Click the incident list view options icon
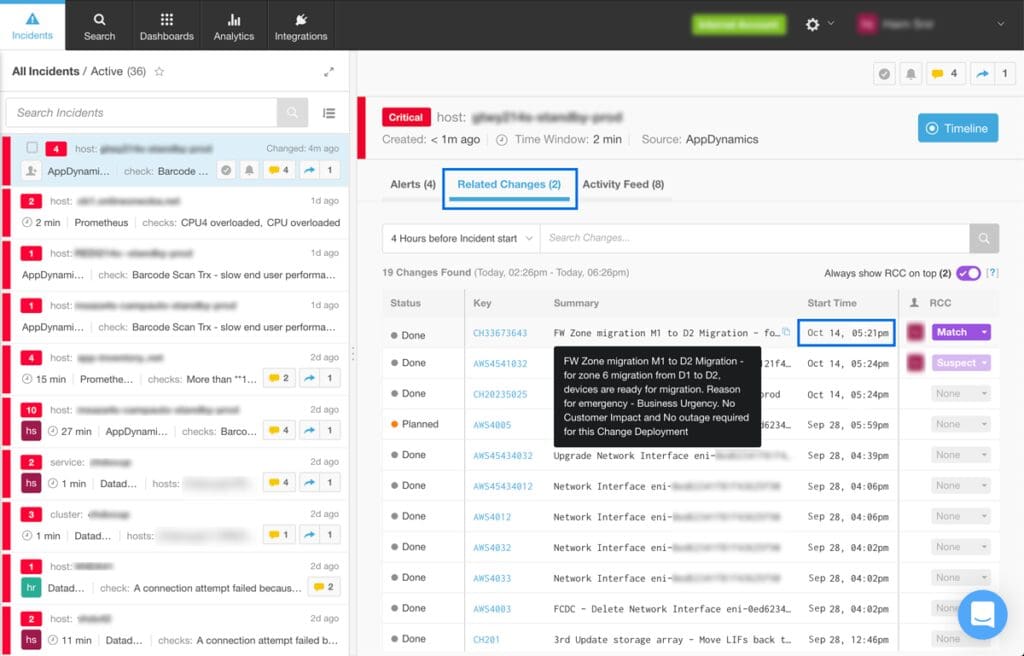 [x=329, y=113]
